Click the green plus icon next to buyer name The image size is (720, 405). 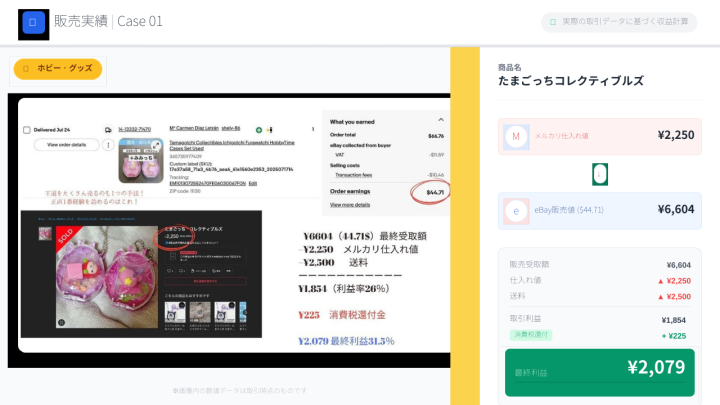click(258, 130)
